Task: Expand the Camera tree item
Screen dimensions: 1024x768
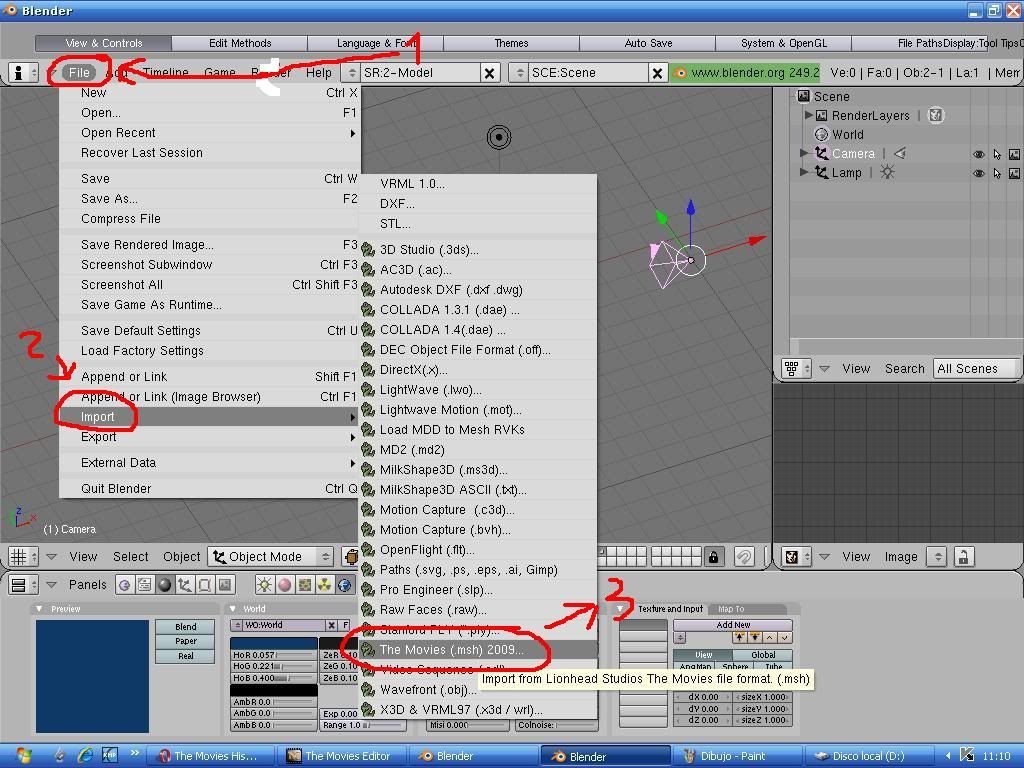Action: pyautogui.click(x=804, y=153)
